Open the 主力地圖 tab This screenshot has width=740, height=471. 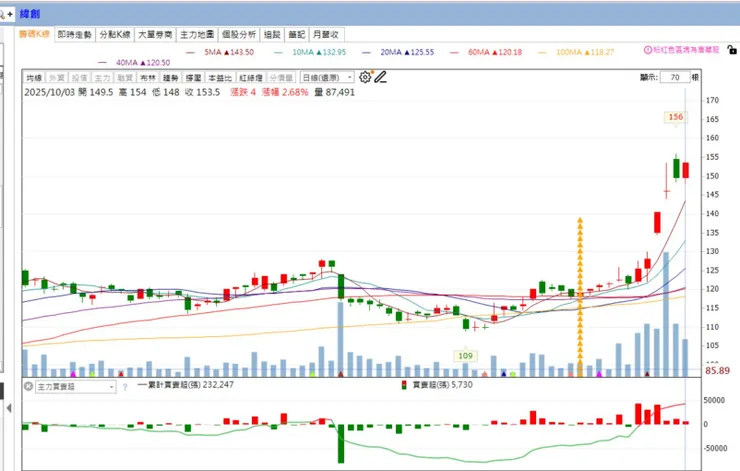coord(197,34)
